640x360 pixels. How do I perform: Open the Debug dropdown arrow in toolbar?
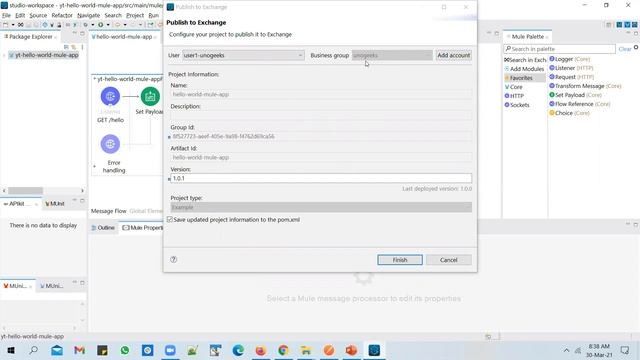tap(93, 25)
